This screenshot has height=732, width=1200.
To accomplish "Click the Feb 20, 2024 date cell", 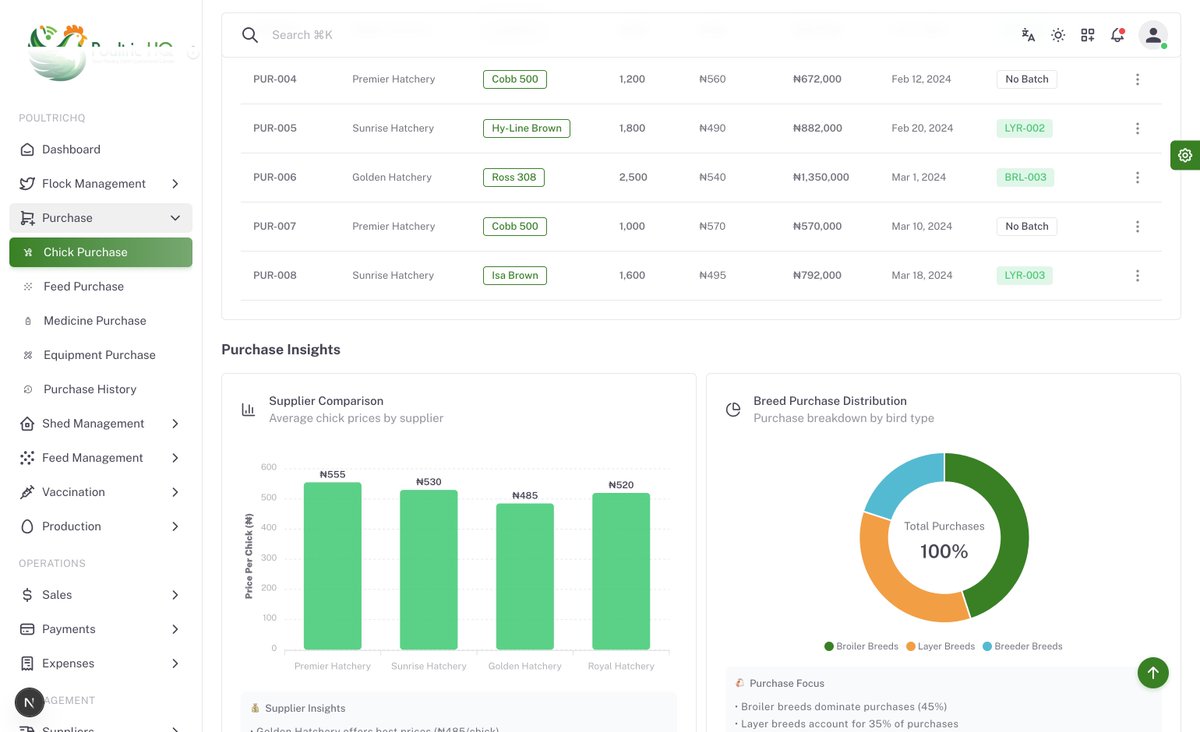I will pos(922,128).
